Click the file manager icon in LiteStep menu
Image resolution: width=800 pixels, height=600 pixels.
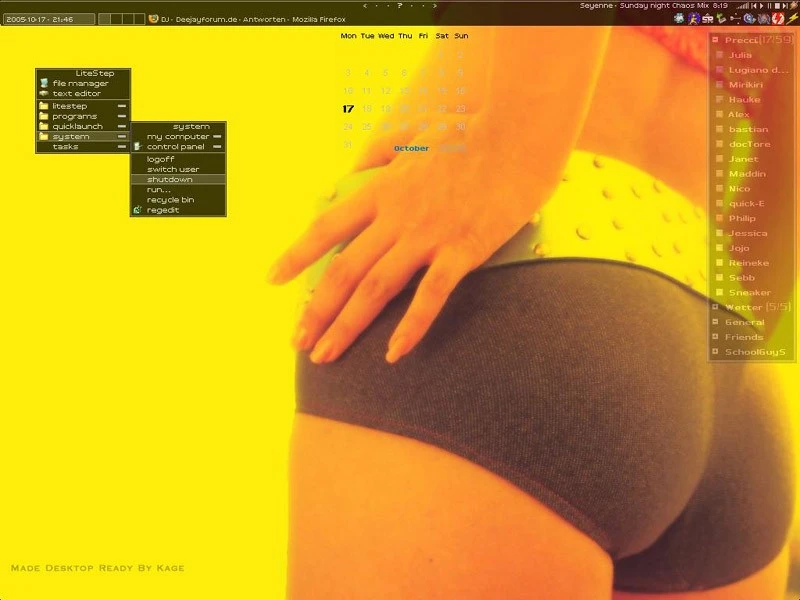43,84
